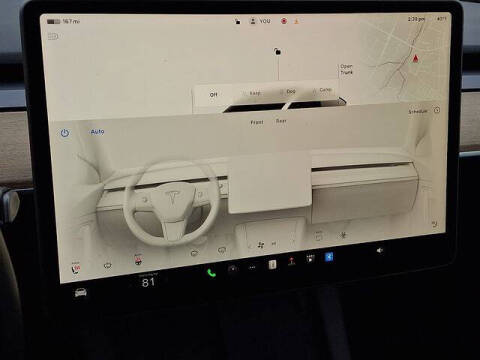Tap the 81 cabin temperature setting
The height and width of the screenshot is (360, 480).
coord(148,282)
